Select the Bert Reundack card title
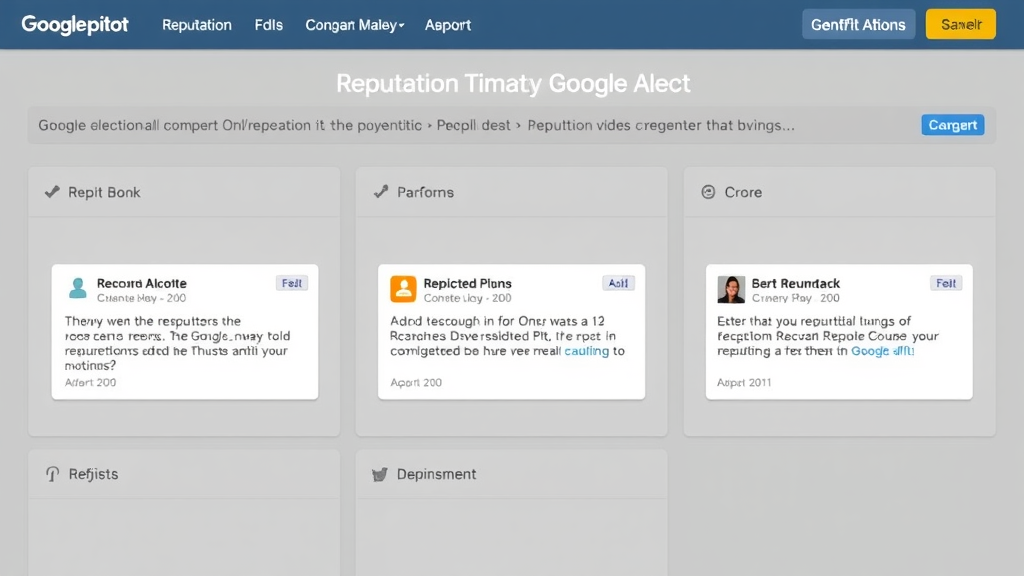The image size is (1024, 576). pyautogui.click(x=795, y=283)
